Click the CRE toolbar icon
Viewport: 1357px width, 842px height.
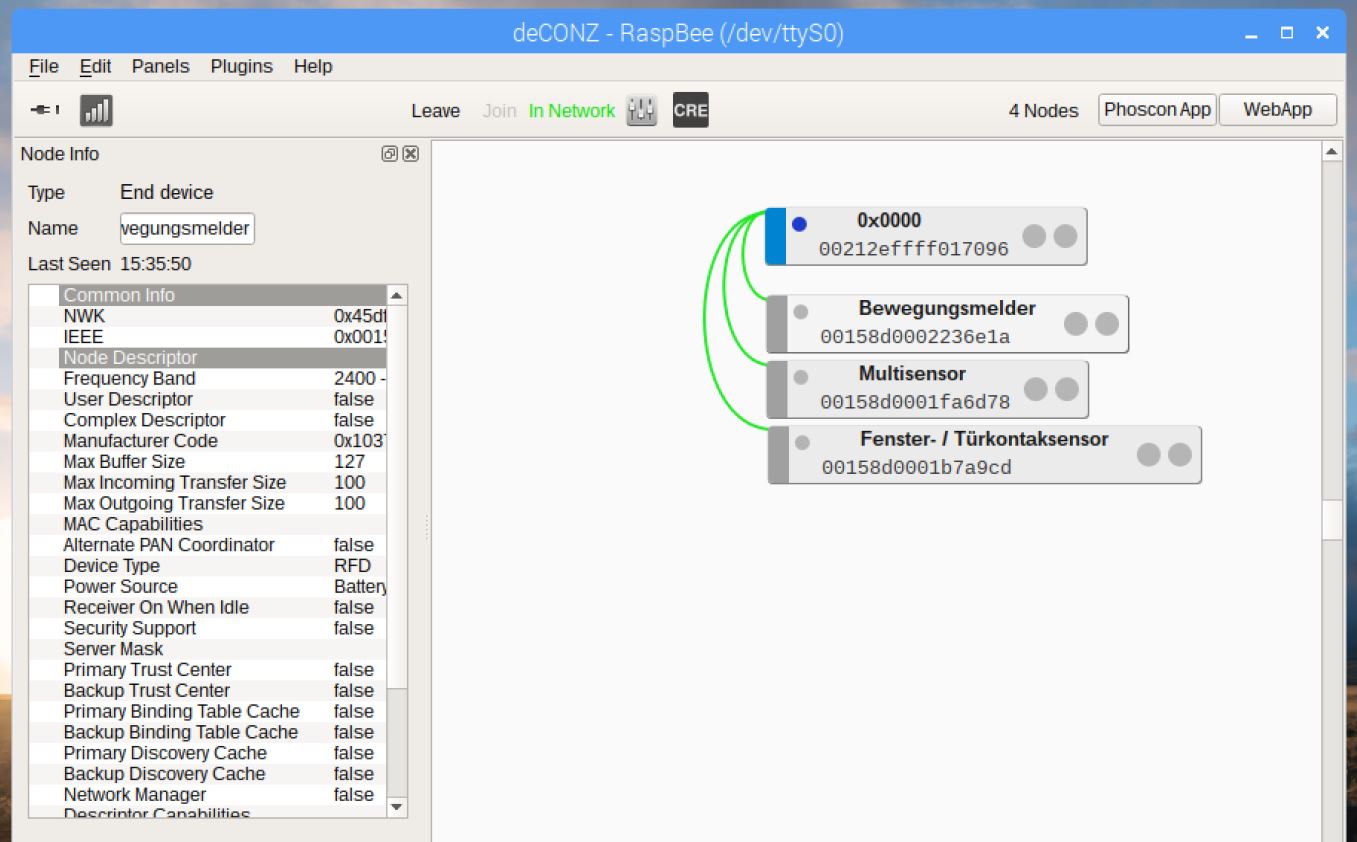pos(690,111)
